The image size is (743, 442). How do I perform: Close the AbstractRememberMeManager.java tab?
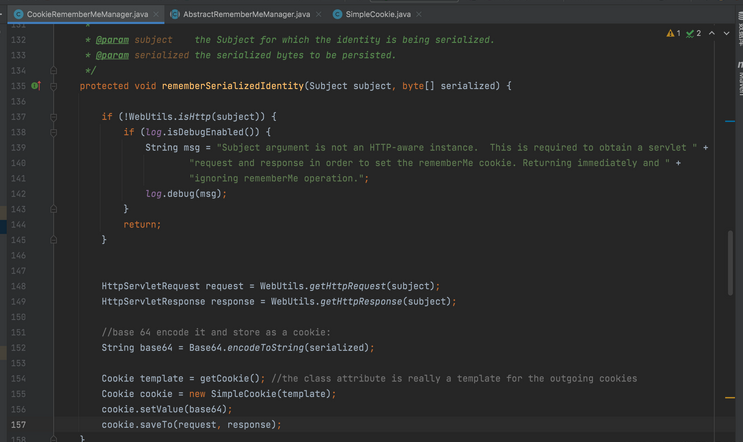(318, 14)
